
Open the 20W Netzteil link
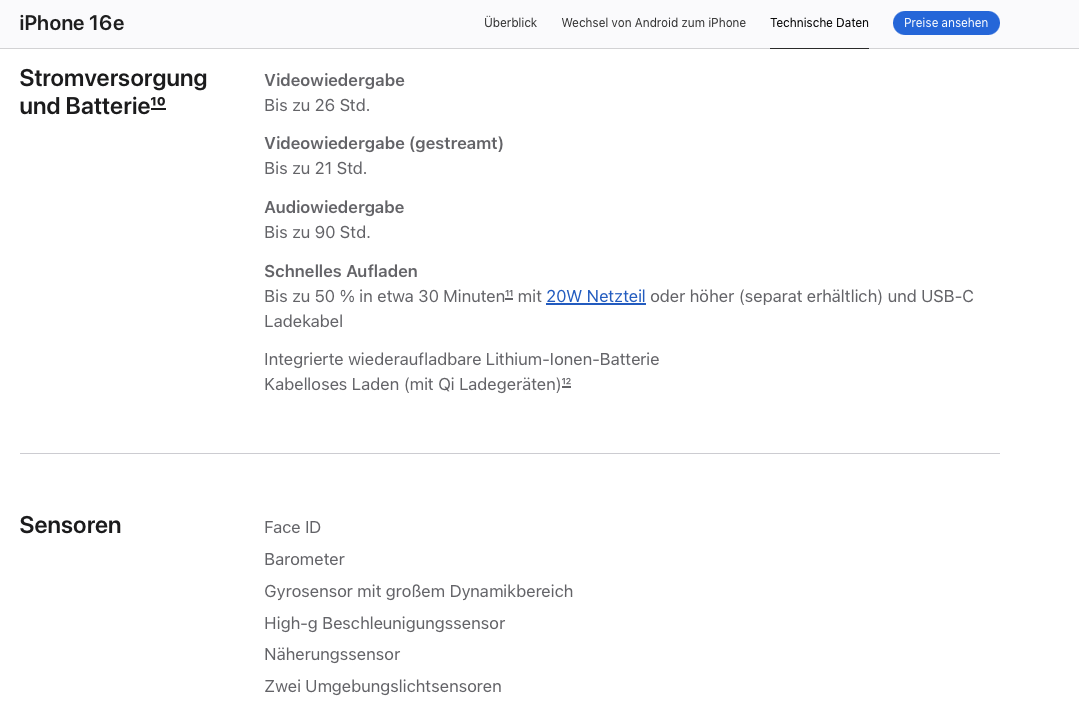click(595, 296)
